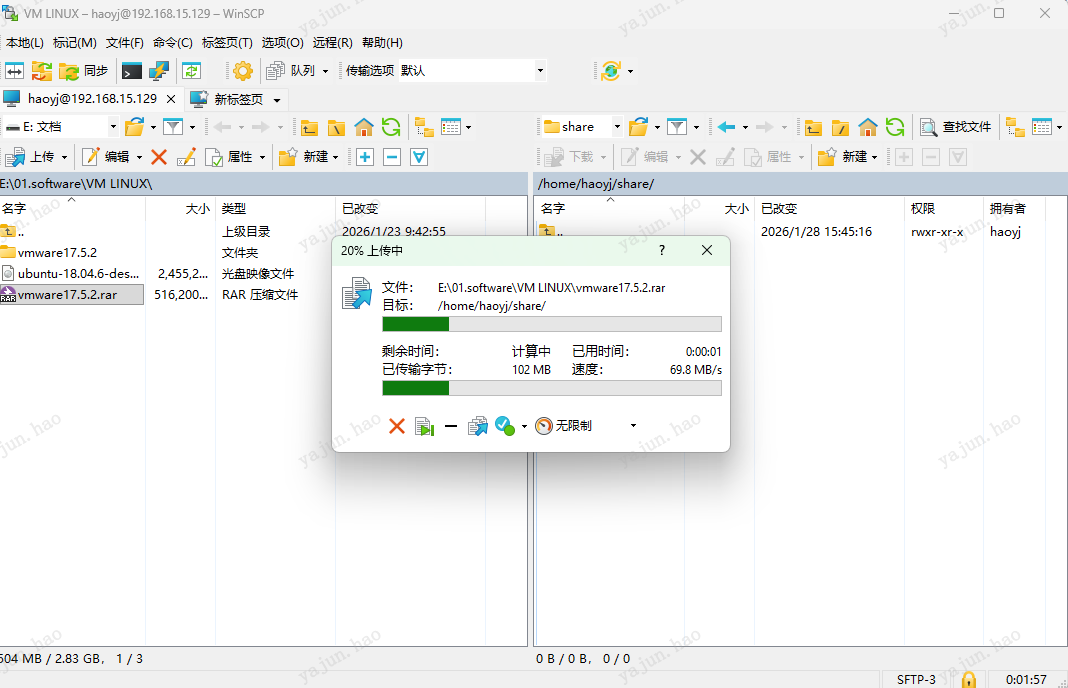Sort local panel by 类型 column
The width and height of the screenshot is (1068, 688).
point(275,208)
